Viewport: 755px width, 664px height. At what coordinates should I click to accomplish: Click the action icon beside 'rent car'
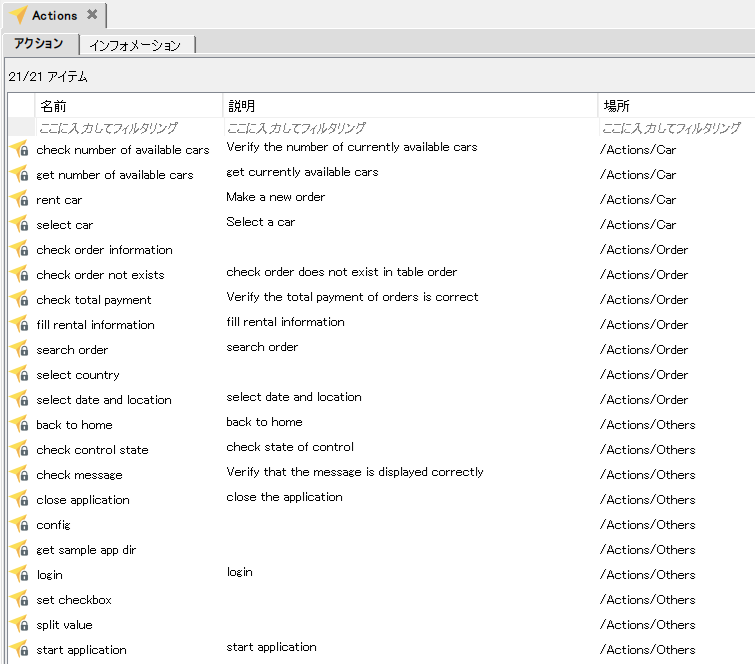coord(19,199)
